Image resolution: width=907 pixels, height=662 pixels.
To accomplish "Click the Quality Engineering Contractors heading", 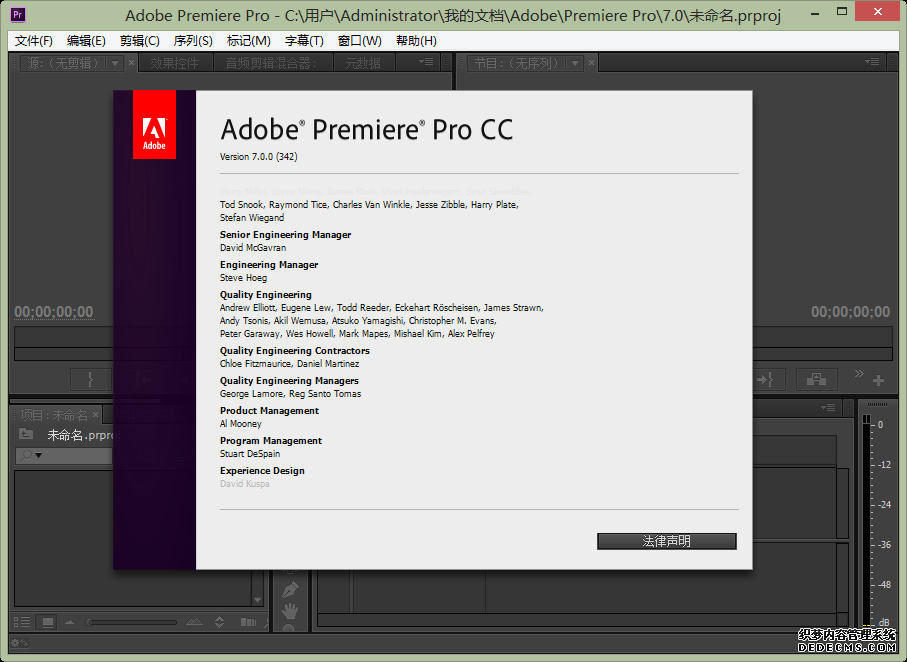I will coord(294,351).
